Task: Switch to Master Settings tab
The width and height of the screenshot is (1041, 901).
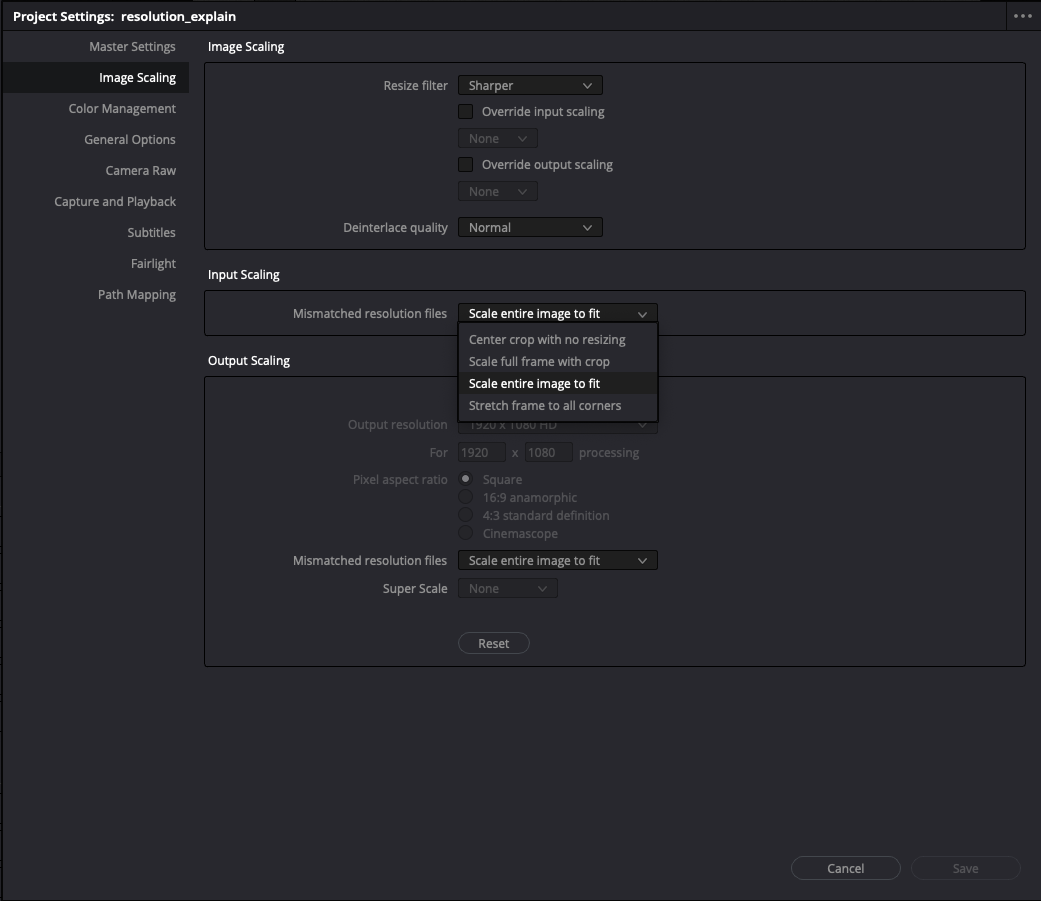Action: point(132,47)
